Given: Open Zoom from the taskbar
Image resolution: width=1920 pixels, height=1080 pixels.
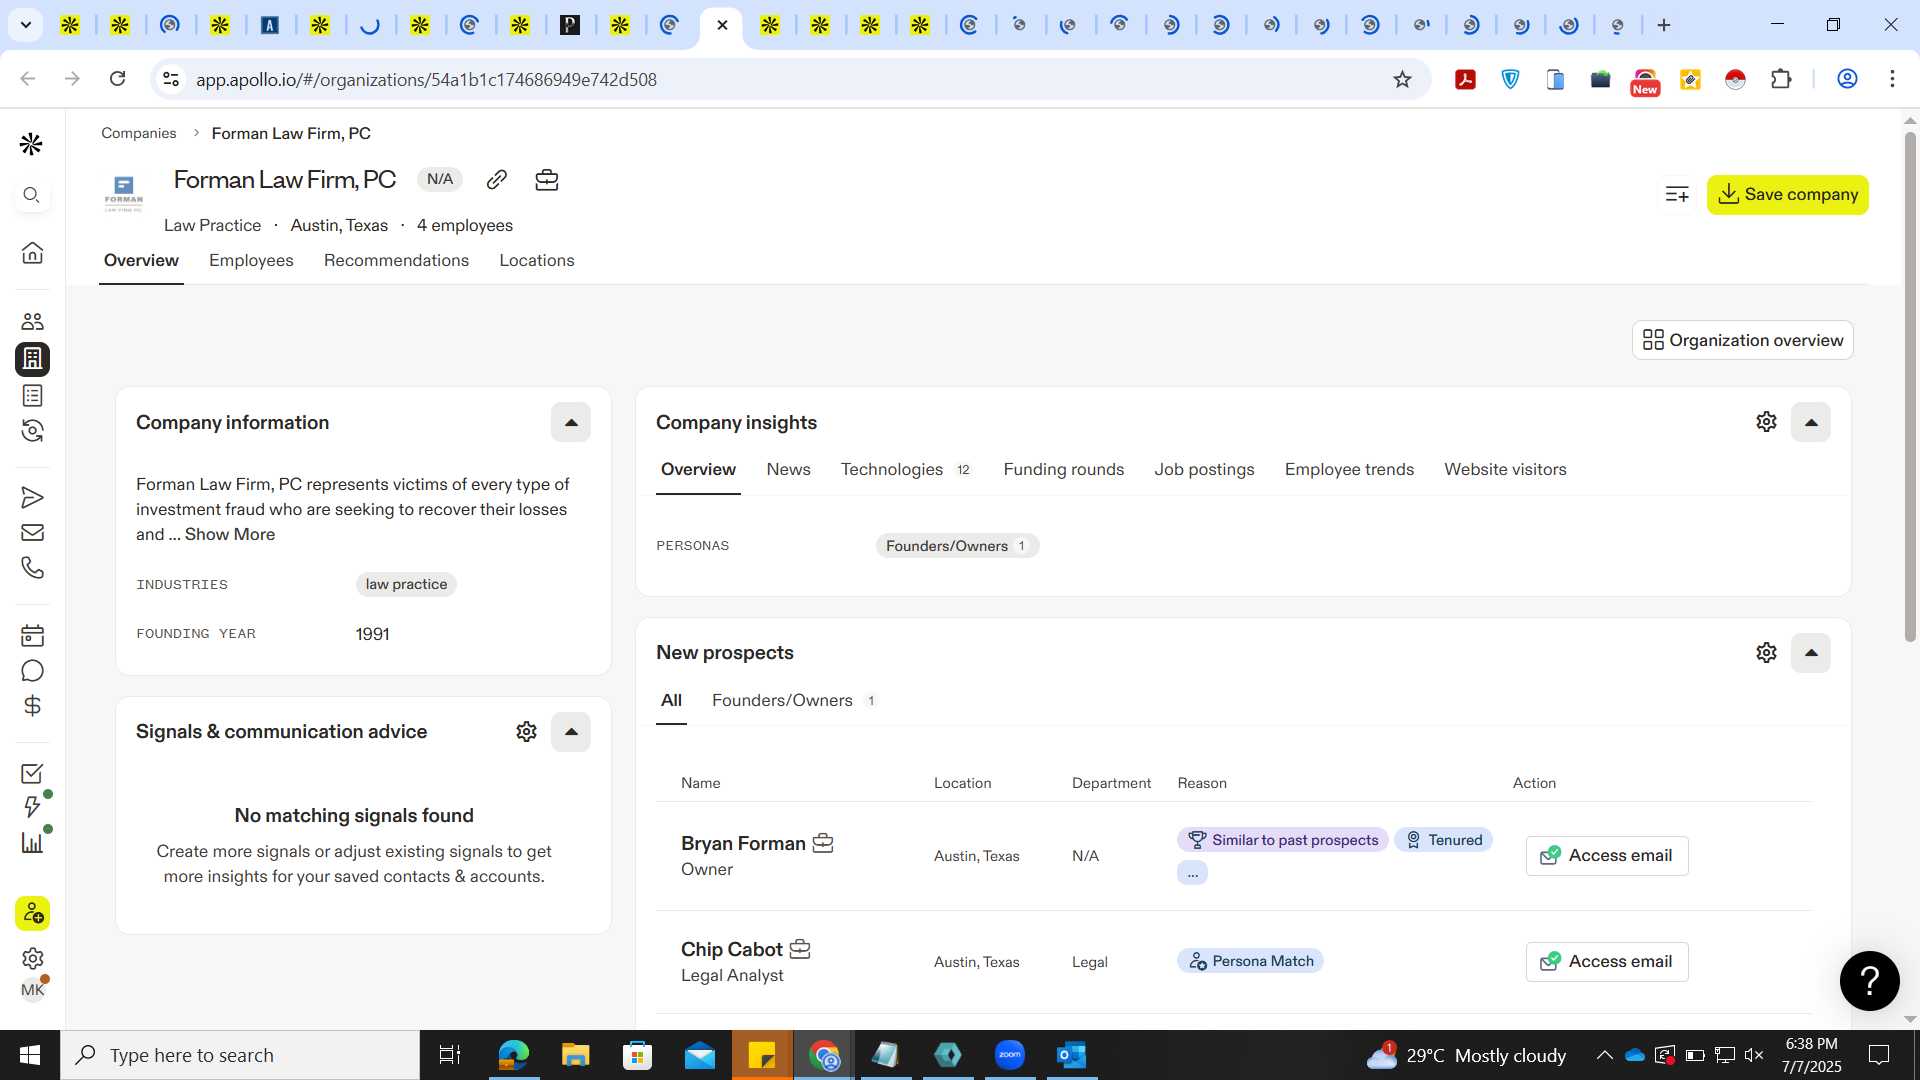Looking at the screenshot, I should (1009, 1055).
